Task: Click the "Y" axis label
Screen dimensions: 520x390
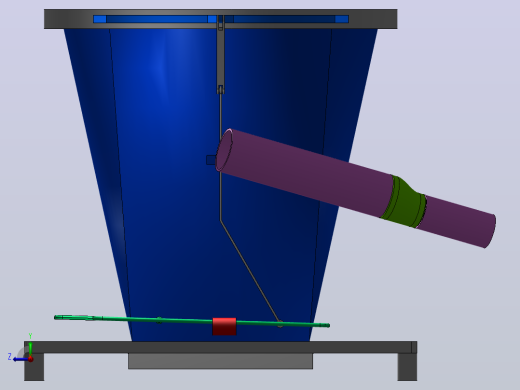Action: point(30,336)
